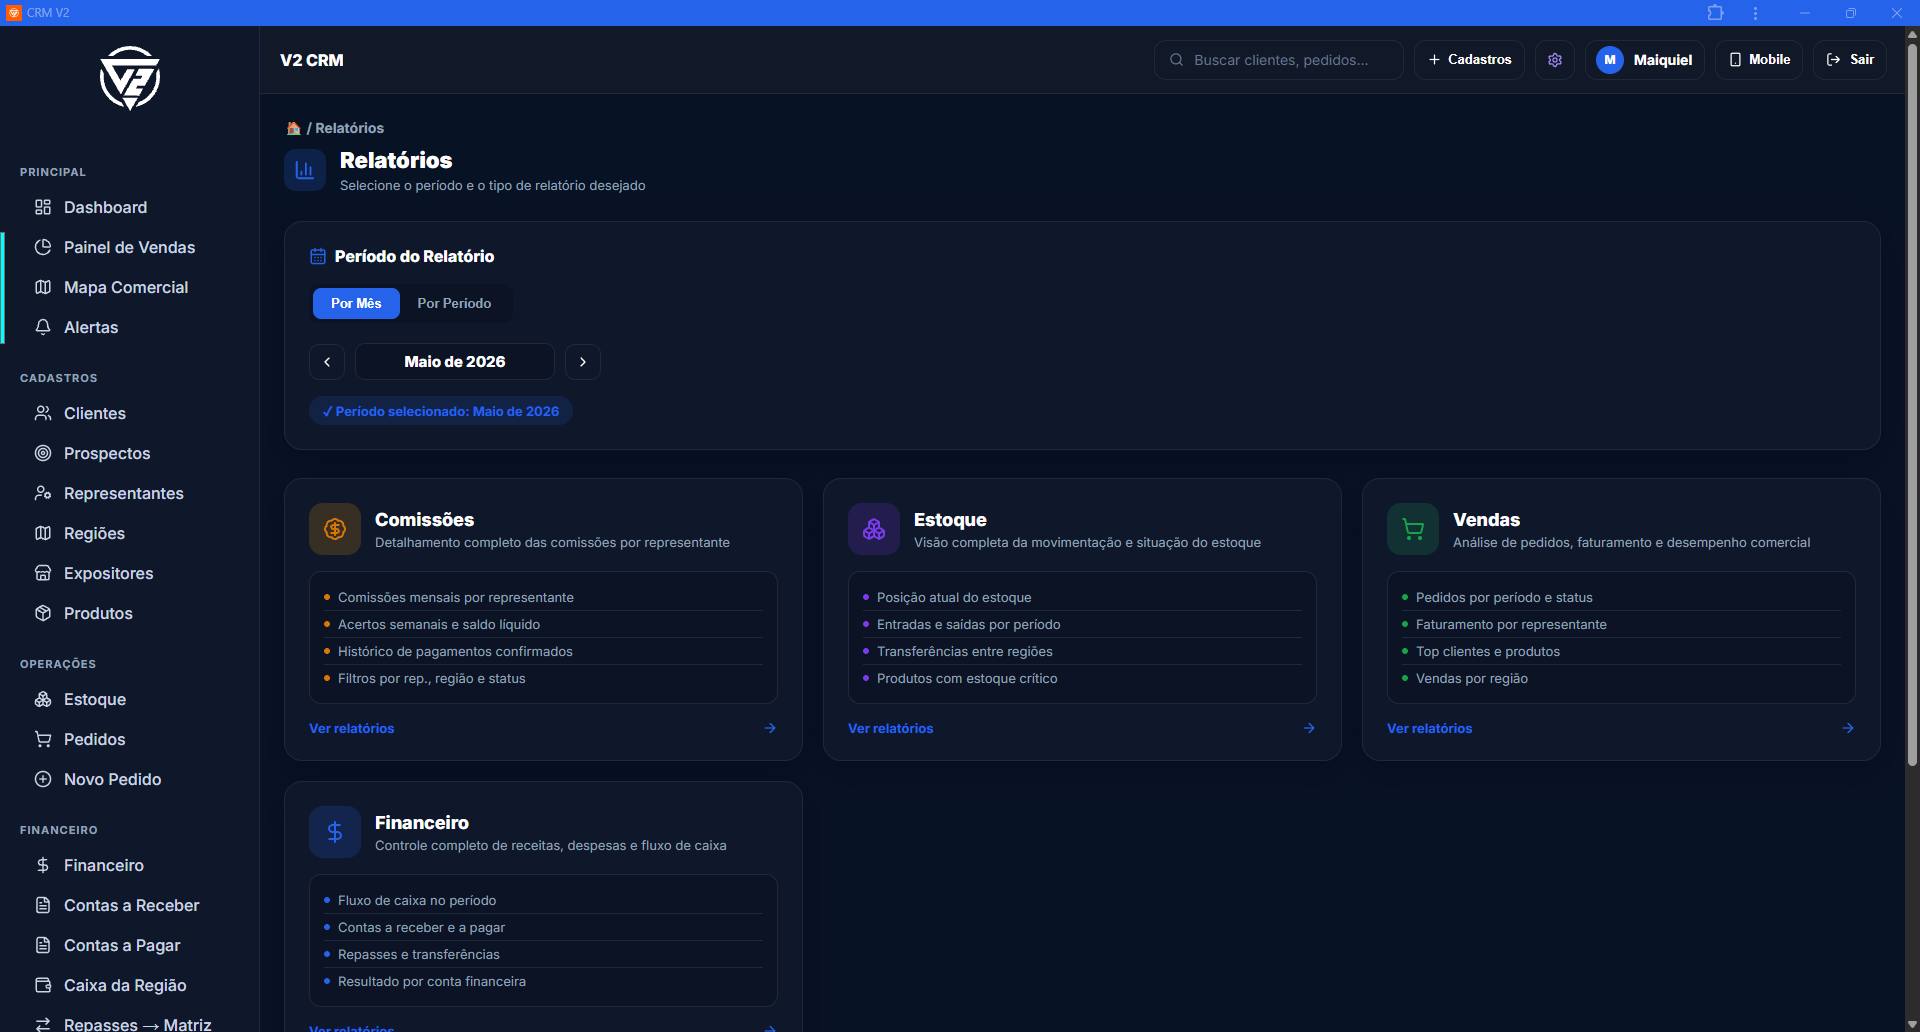The height and width of the screenshot is (1032, 1920).
Task: Open Ver relatórios for Vendas
Action: pos(1429,728)
